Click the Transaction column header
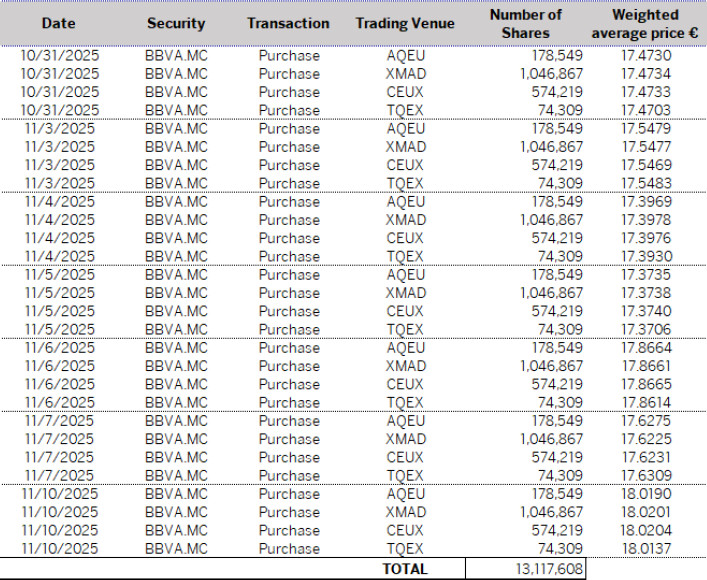707x580 pixels. pos(288,23)
